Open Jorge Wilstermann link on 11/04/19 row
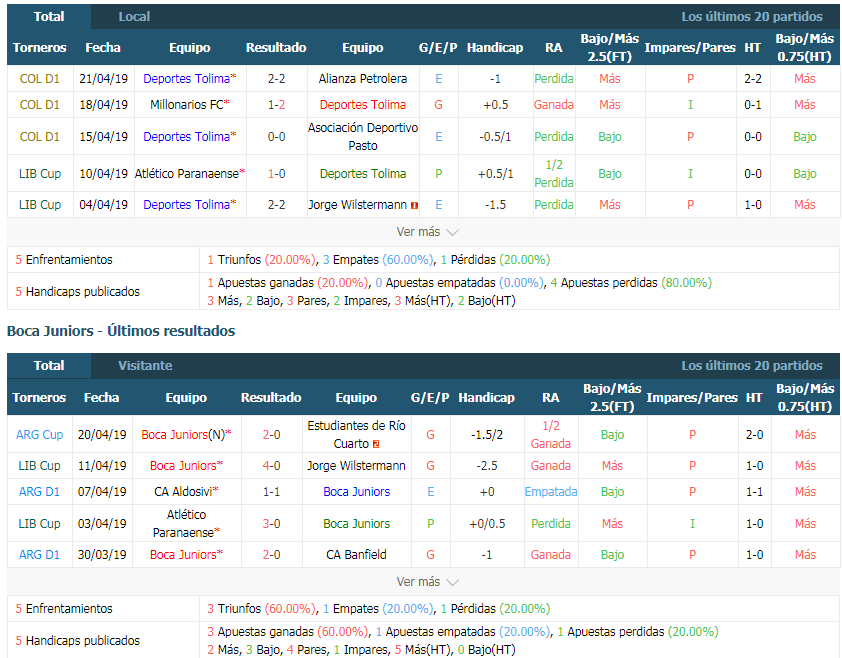Screen dimensions: 842x658 (356, 466)
